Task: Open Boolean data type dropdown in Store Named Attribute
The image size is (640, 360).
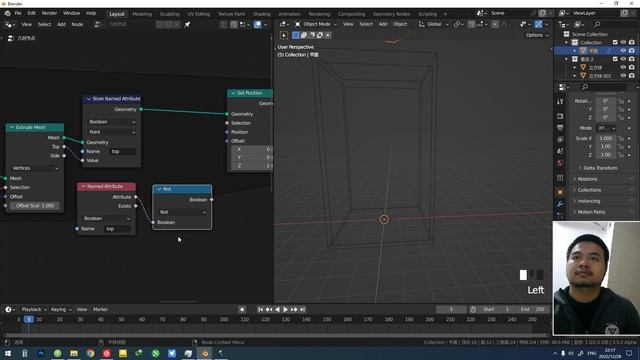Action: click(x=112, y=122)
